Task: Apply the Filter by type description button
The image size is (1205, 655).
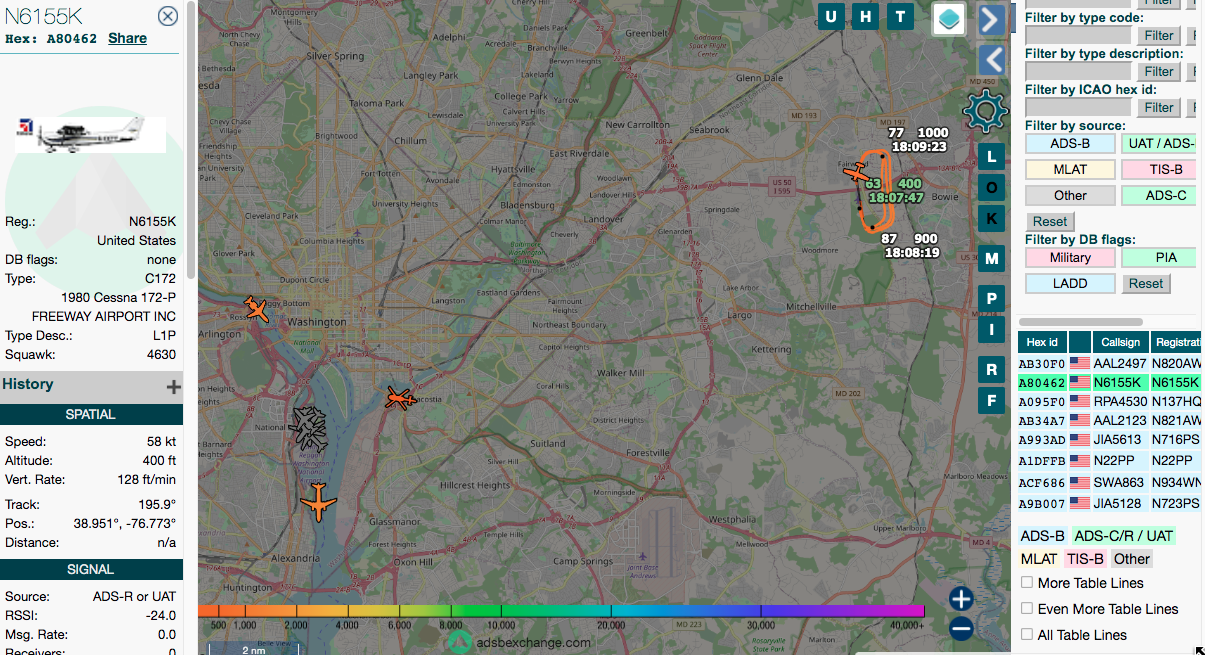Action: [1159, 71]
